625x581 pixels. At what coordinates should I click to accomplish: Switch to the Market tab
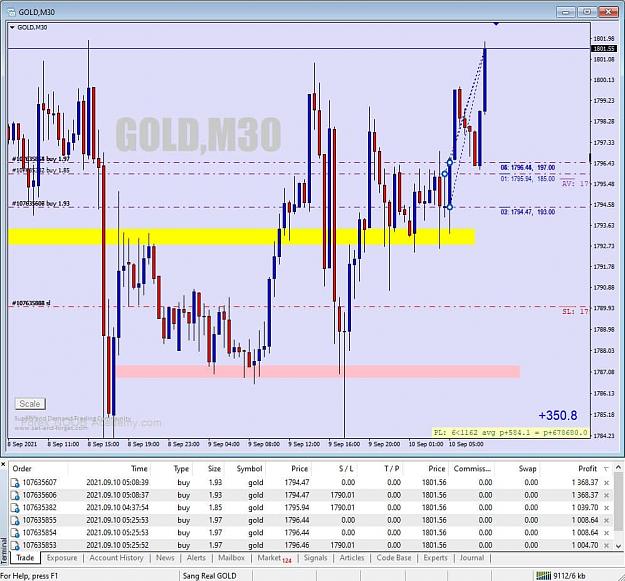click(274, 558)
